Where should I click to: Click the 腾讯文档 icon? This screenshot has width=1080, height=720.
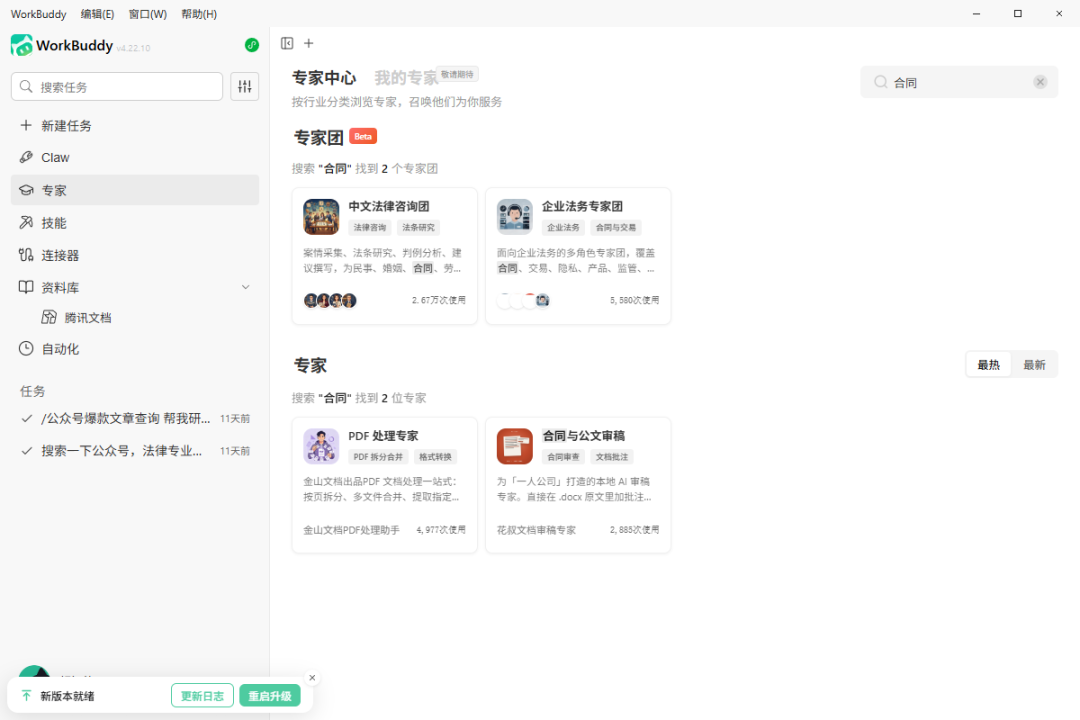click(49, 318)
